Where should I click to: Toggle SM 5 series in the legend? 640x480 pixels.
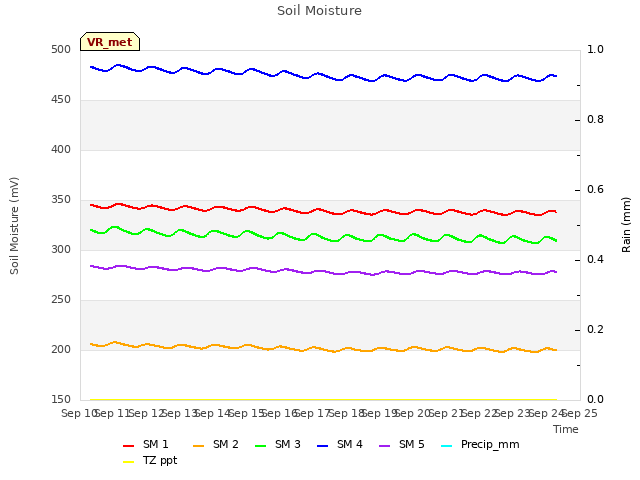(402, 444)
